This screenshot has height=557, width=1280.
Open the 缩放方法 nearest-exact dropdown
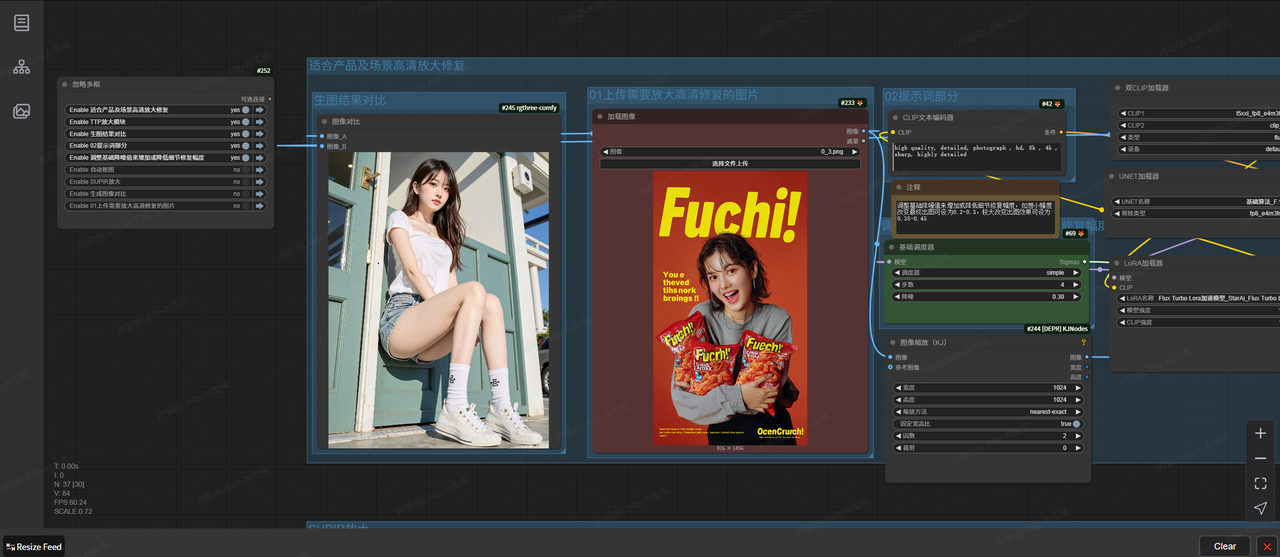(987, 412)
